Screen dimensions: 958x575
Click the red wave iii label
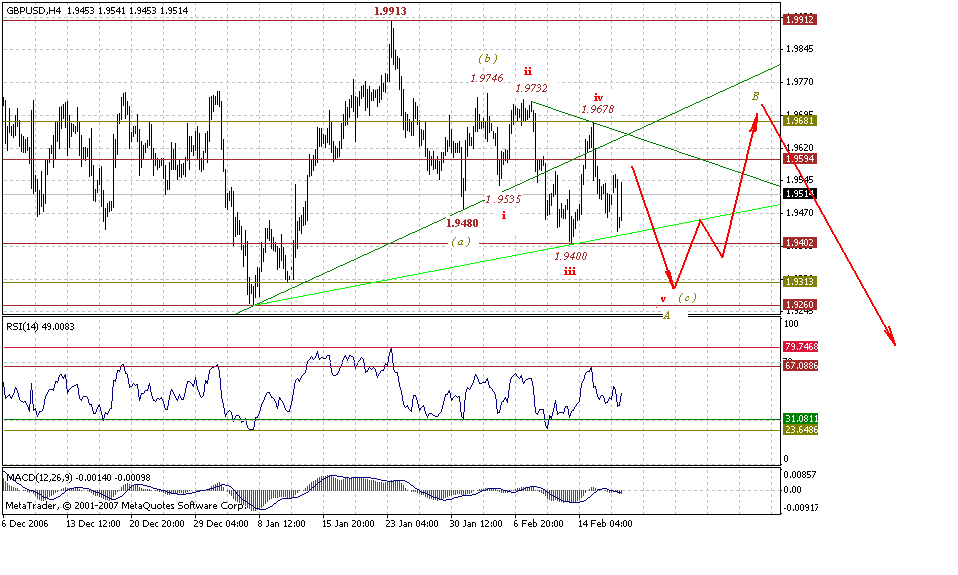pyautogui.click(x=569, y=271)
